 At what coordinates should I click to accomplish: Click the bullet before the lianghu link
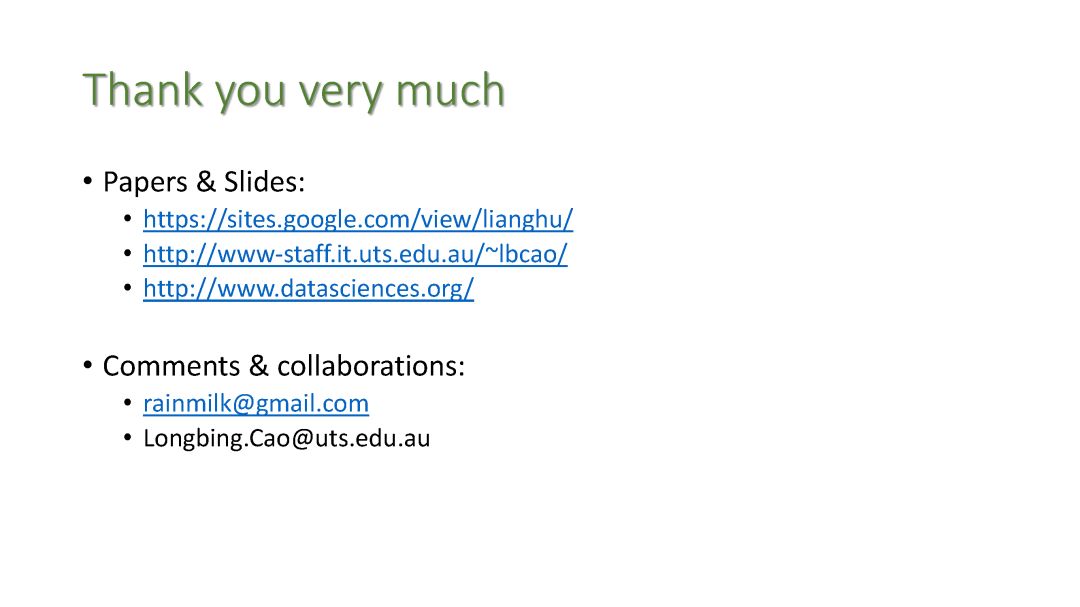(x=127, y=218)
